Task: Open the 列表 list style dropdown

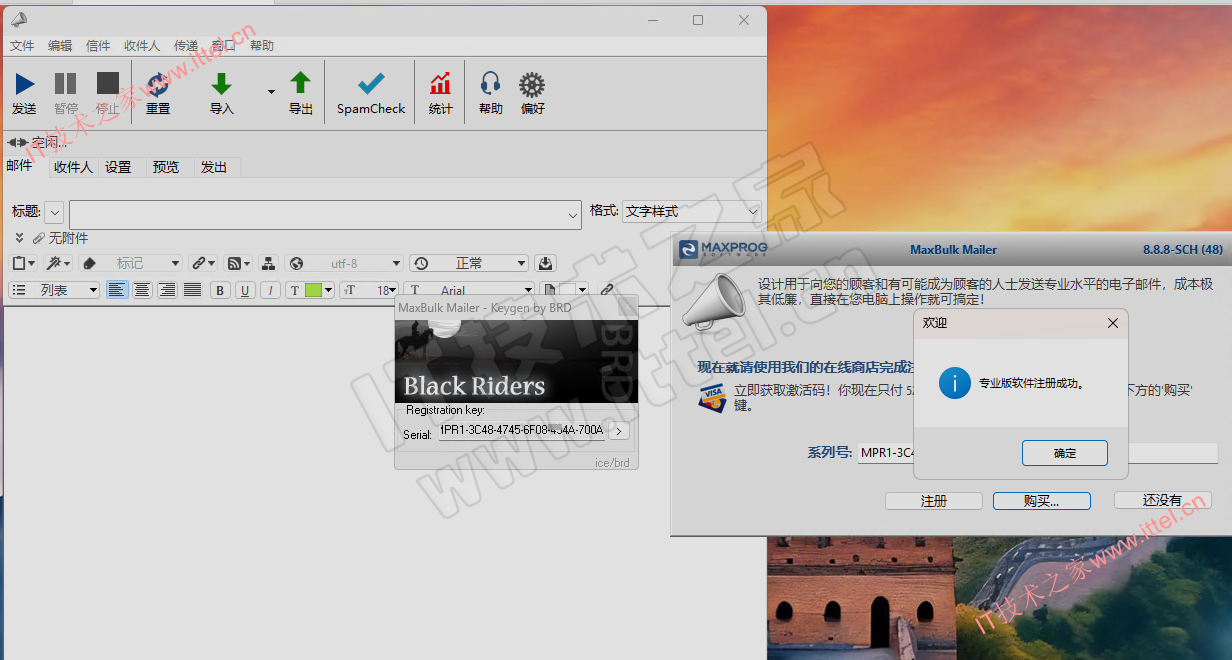Action: click(x=54, y=290)
